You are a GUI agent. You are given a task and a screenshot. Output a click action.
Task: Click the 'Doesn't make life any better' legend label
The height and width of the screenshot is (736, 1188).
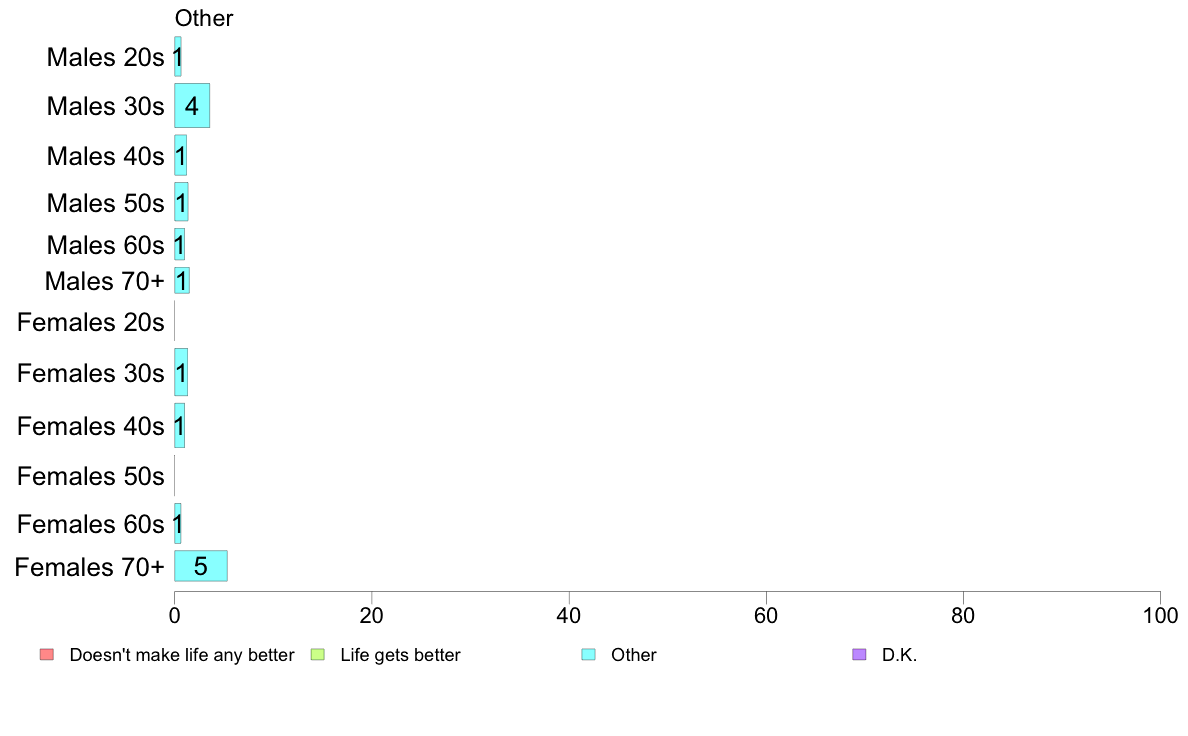tap(182, 655)
